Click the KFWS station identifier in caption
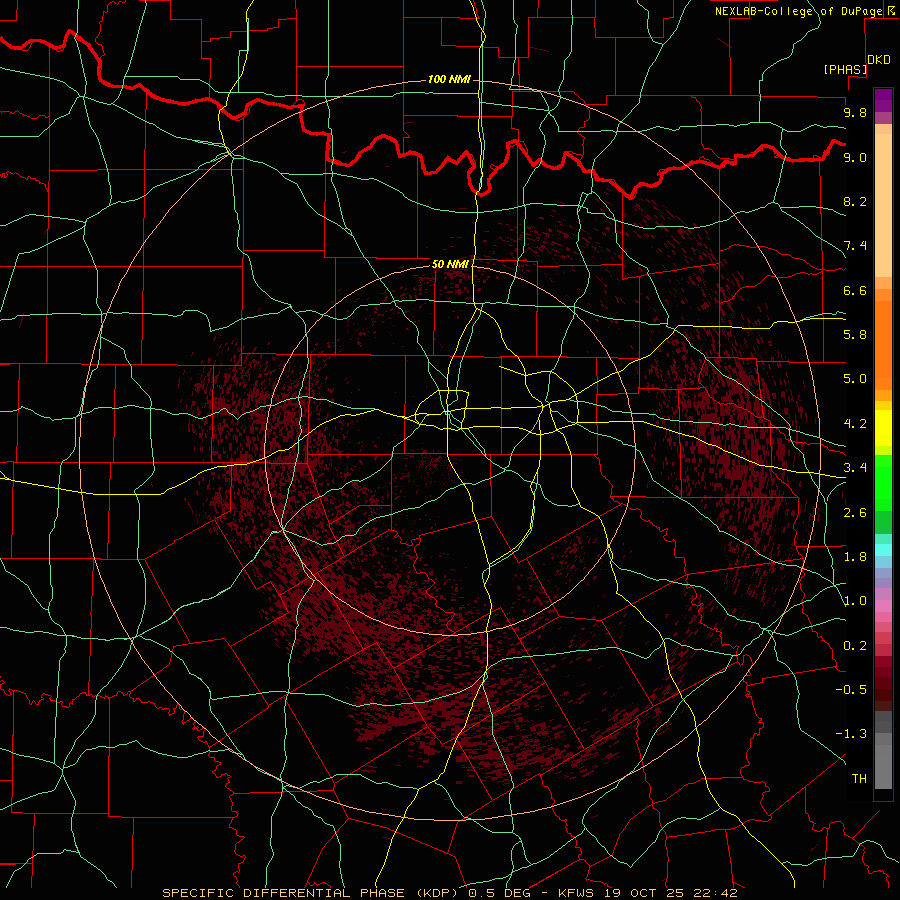 tap(577, 893)
